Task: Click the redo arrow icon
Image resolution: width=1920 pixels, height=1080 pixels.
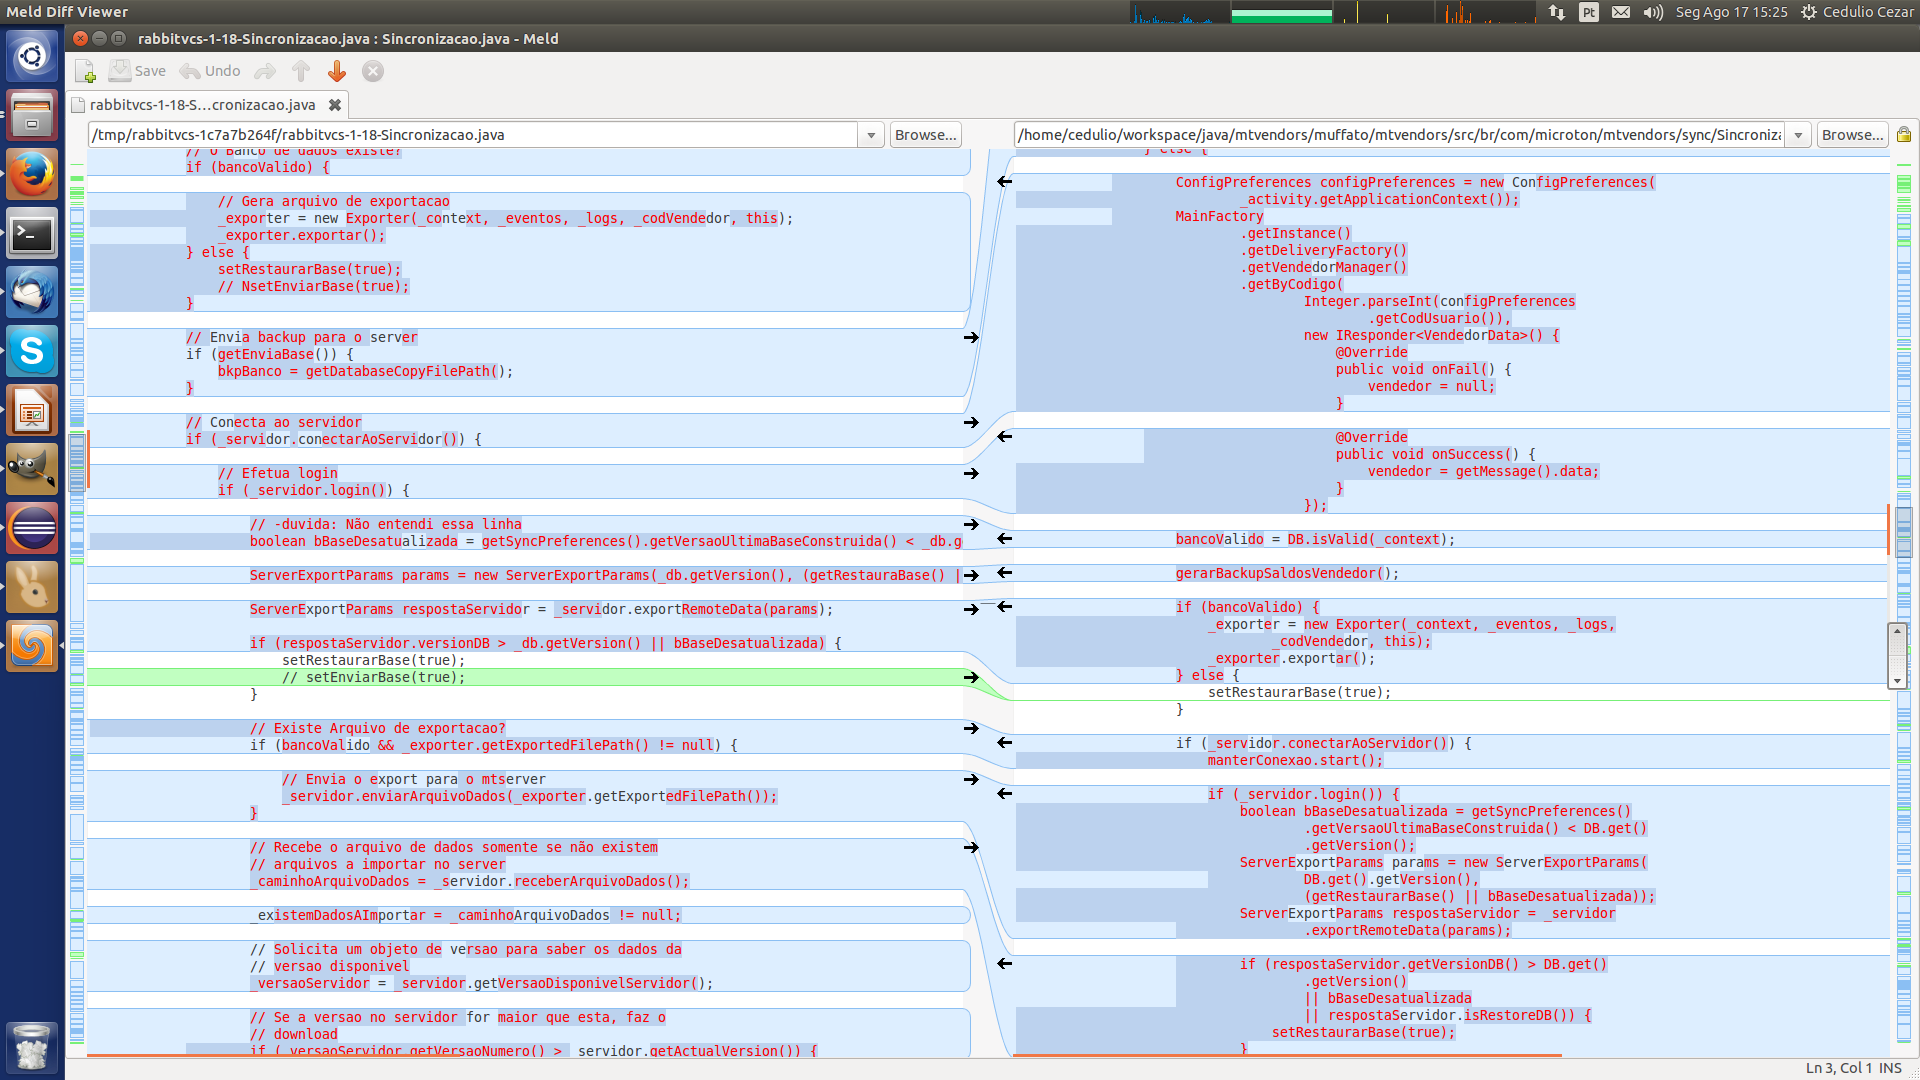Action: pyautogui.click(x=265, y=71)
